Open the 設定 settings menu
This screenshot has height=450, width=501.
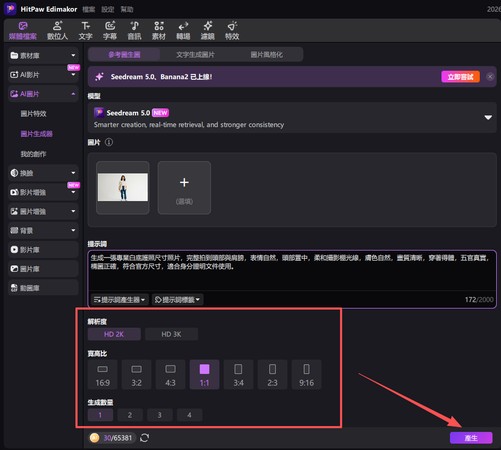(x=108, y=9)
